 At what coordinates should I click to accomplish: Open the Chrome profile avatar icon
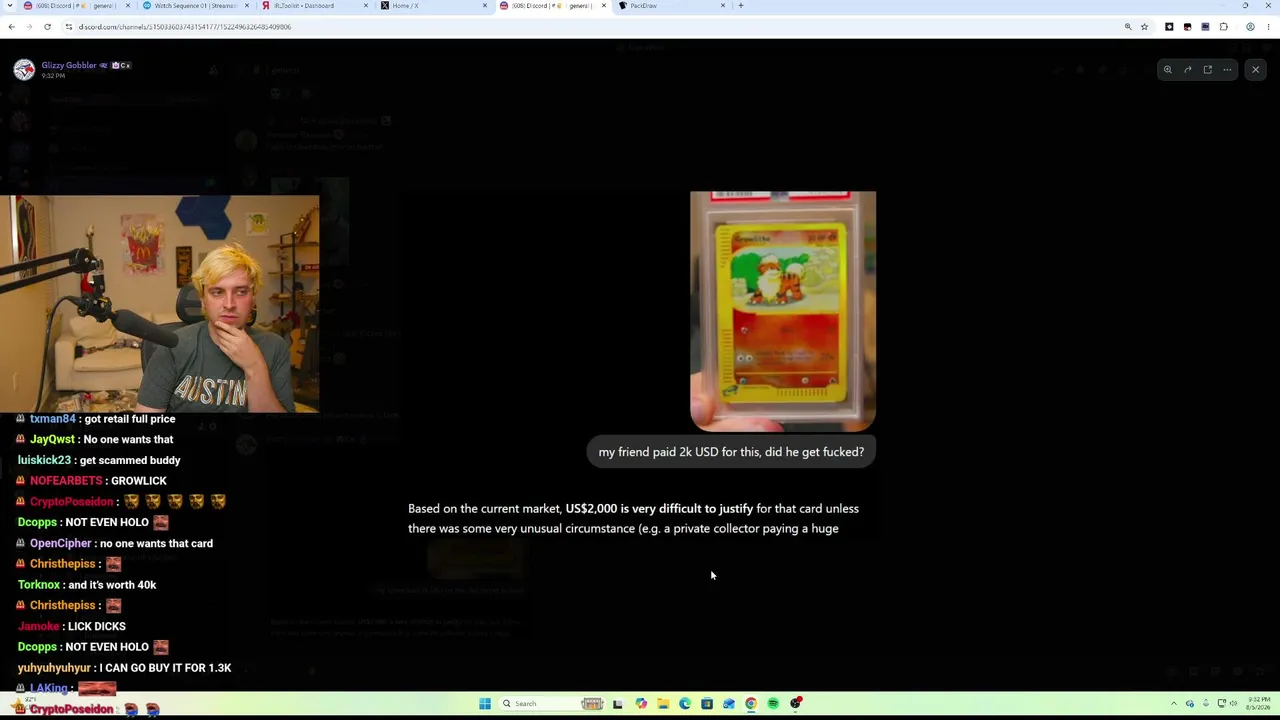coord(1250,27)
